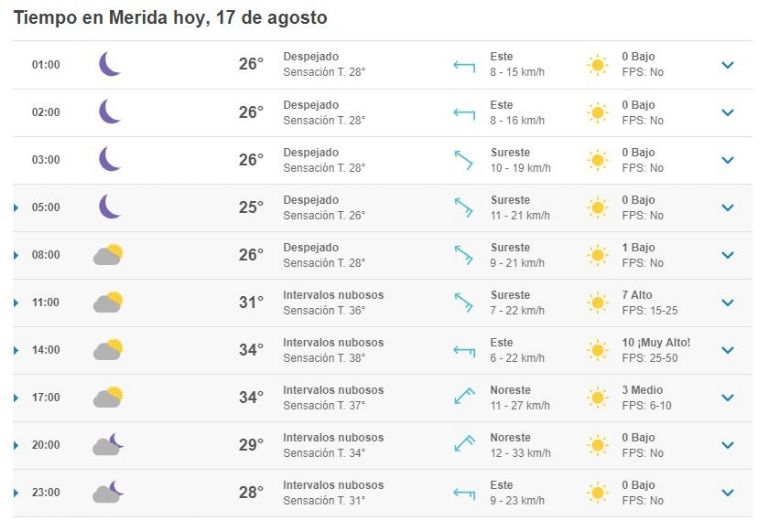Expand details chevron for 14:00 row
Screen dimensions: 768x530
728,350
